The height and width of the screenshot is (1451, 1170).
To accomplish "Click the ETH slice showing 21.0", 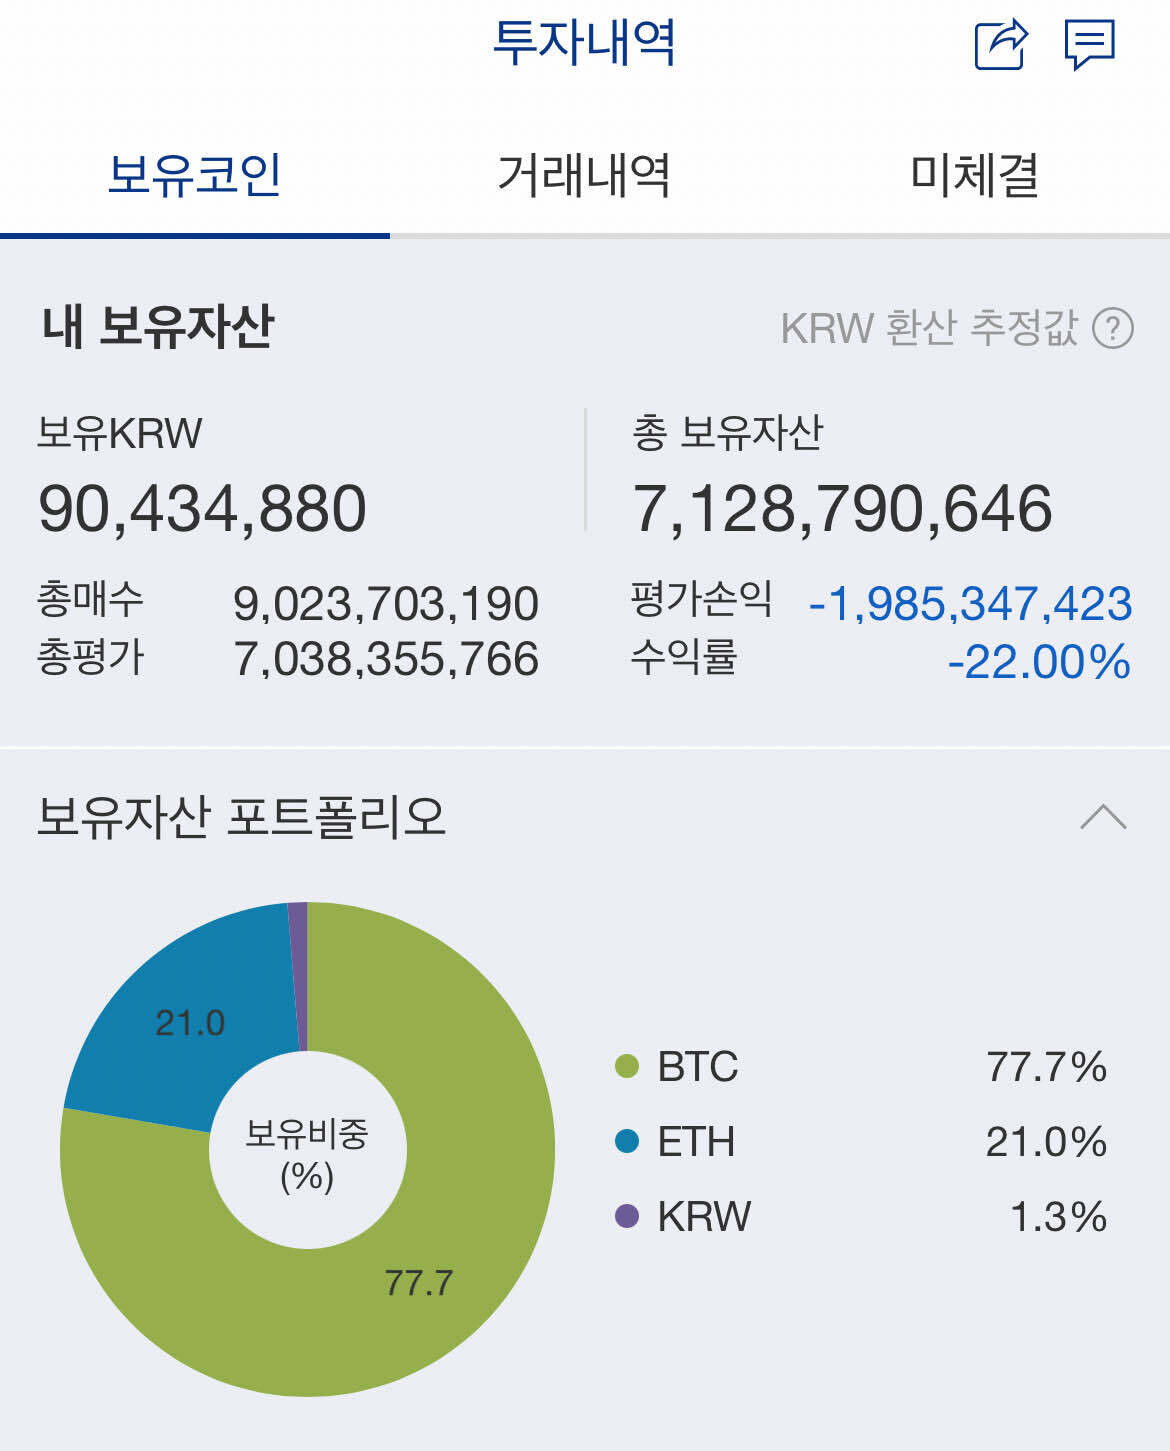I will 190,1020.
